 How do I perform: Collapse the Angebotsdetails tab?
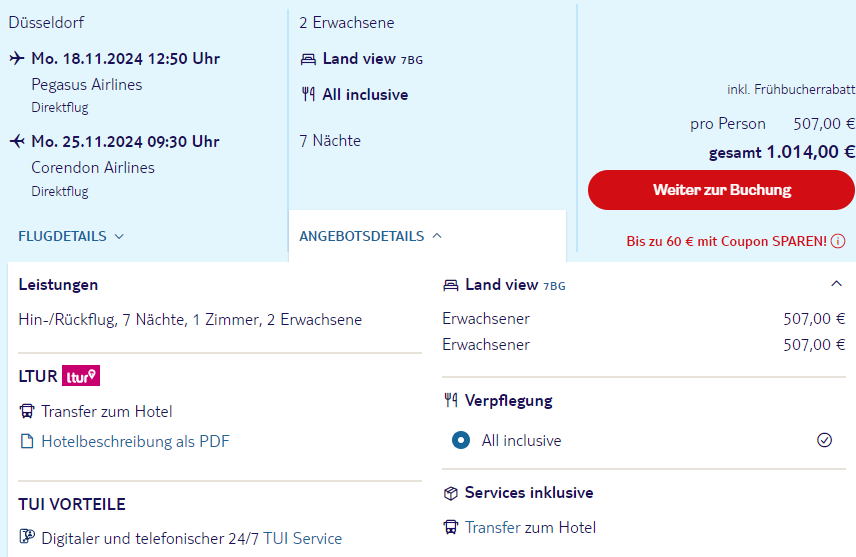[370, 237]
